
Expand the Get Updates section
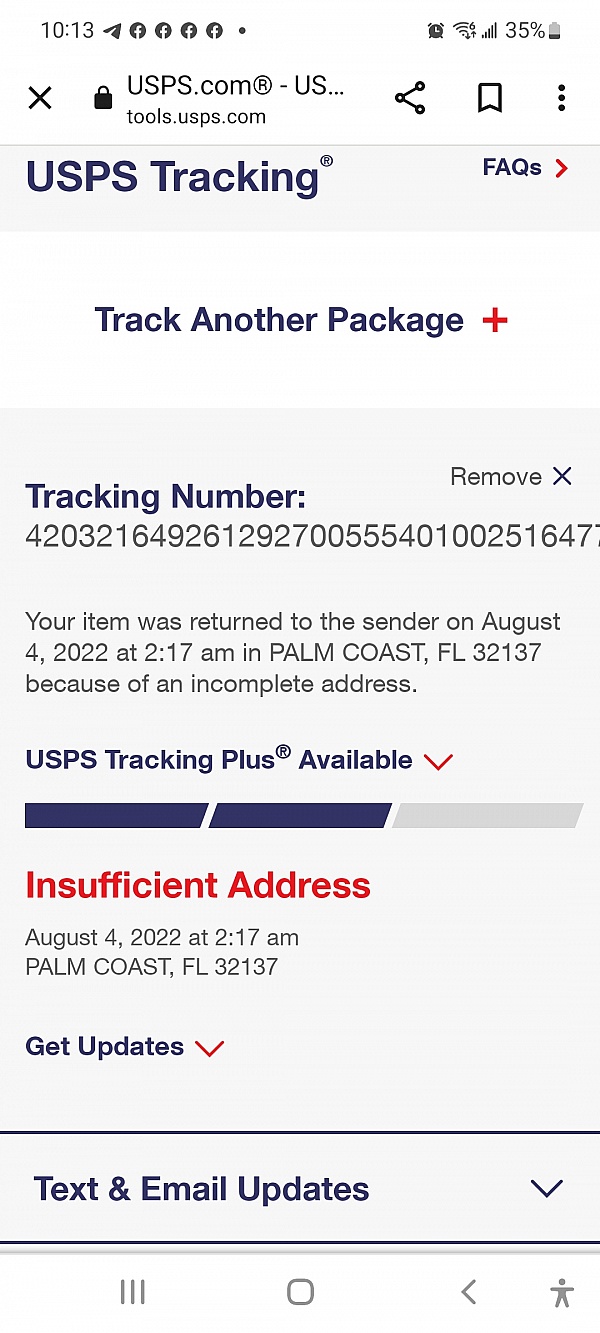124,1047
